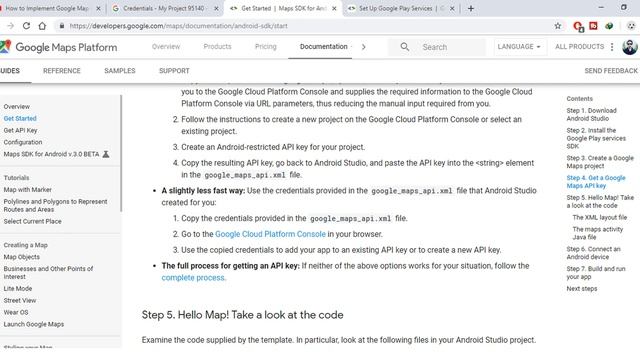Click ALL PRODUCTS button

(x=579, y=47)
